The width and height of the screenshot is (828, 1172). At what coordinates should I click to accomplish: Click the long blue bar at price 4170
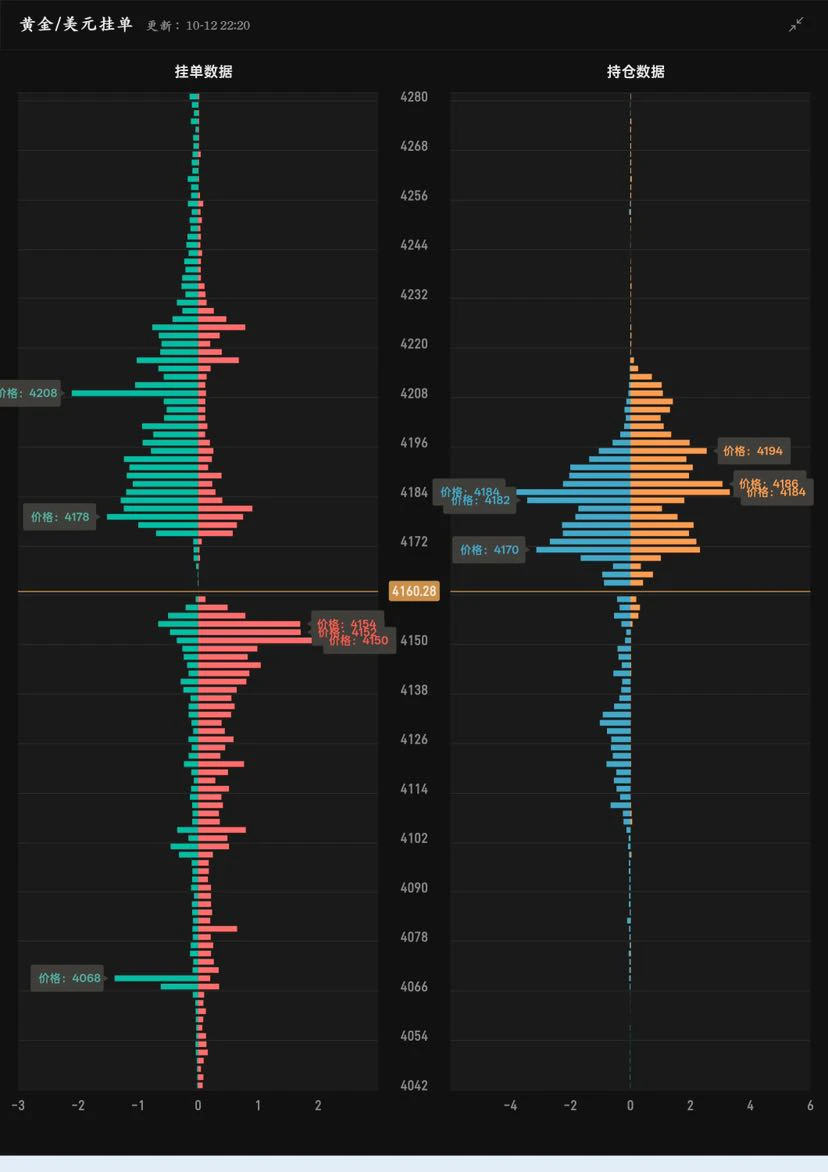click(584, 550)
